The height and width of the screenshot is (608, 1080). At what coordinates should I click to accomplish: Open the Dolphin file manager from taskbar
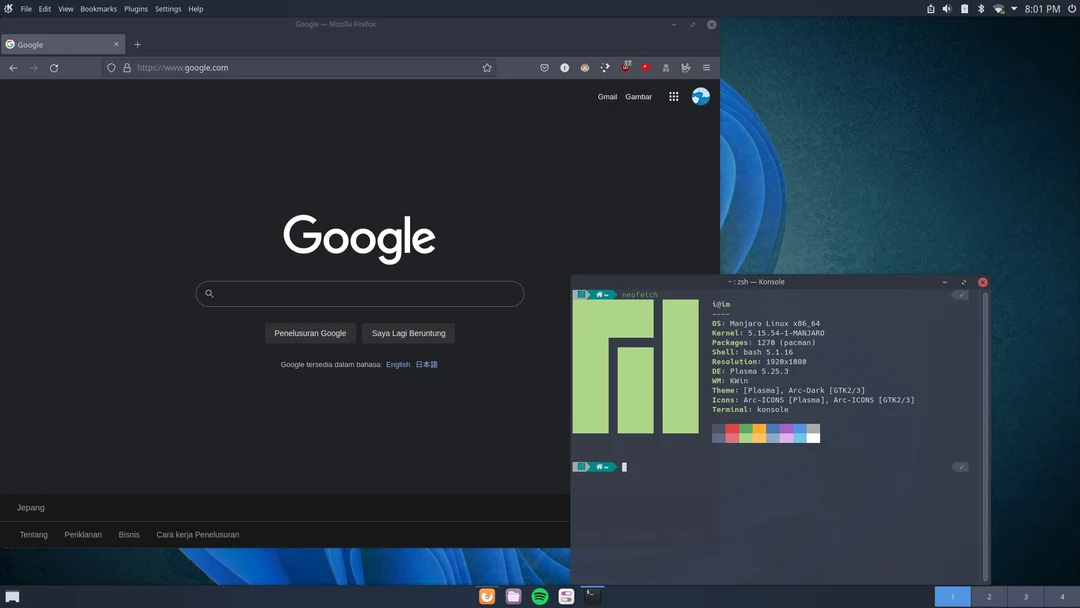513,595
